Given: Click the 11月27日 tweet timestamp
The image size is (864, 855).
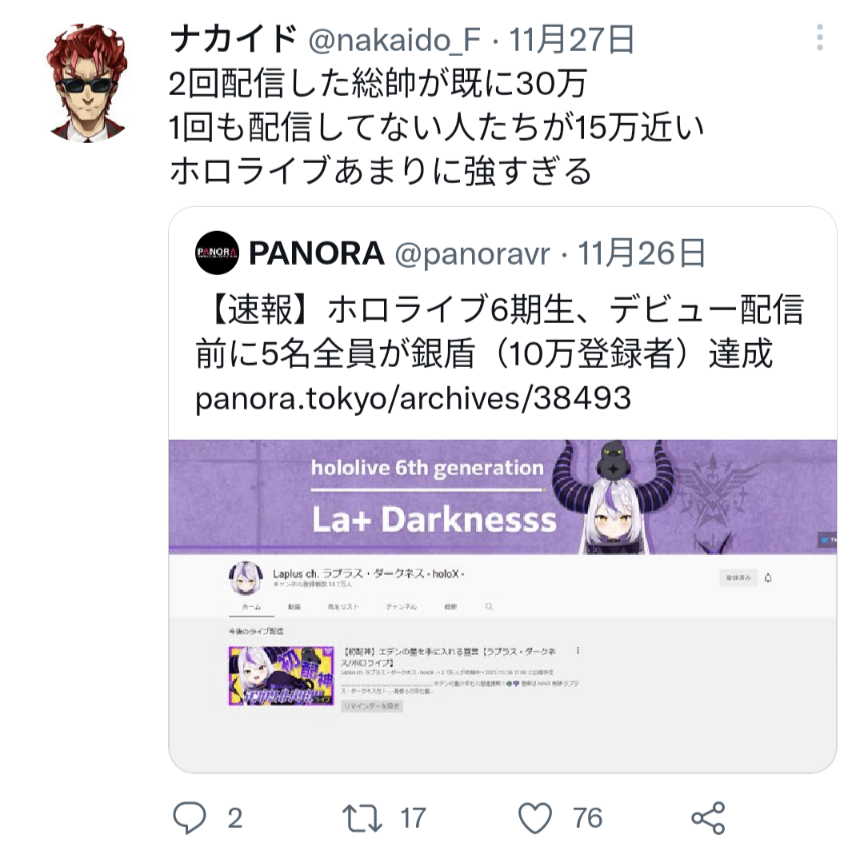Looking at the screenshot, I should (571, 40).
